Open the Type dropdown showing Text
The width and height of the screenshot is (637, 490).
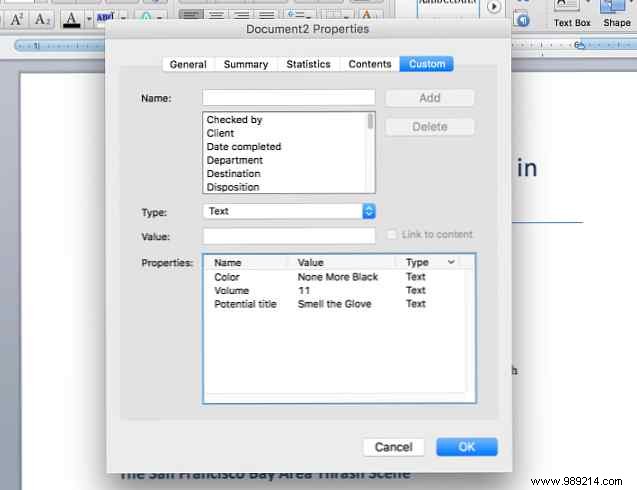pos(288,211)
